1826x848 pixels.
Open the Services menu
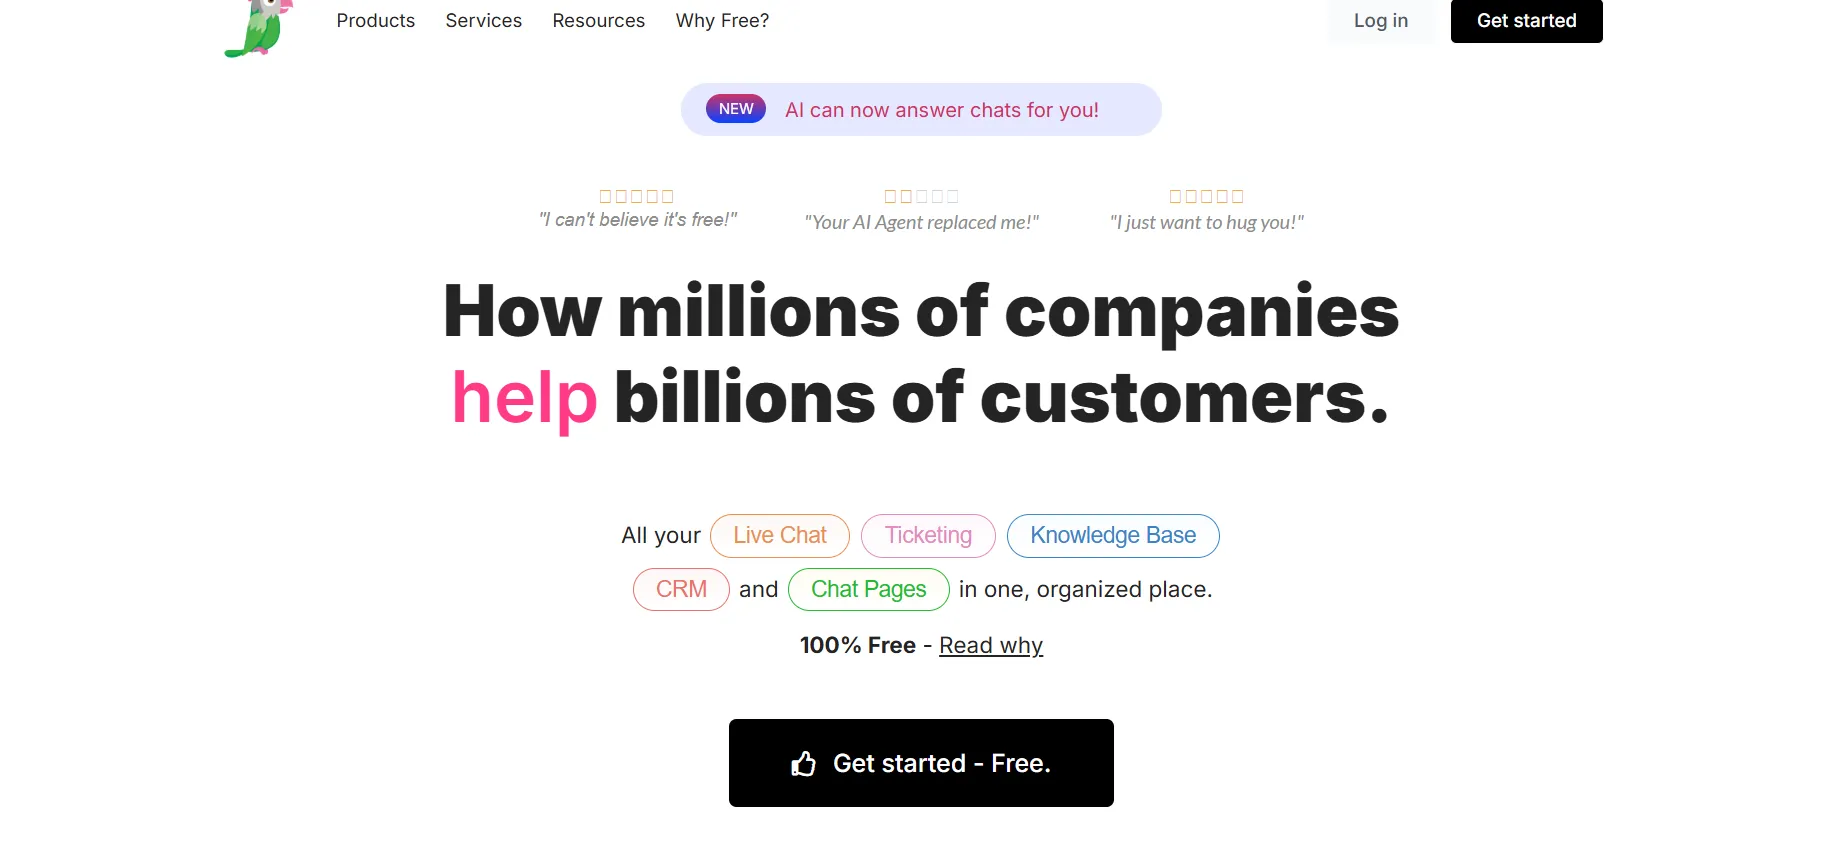483,20
